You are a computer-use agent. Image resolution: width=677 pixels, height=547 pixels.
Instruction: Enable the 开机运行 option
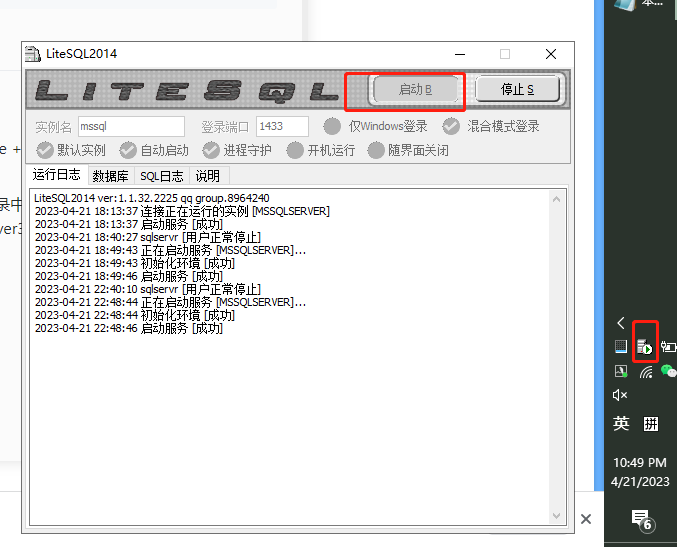295,150
